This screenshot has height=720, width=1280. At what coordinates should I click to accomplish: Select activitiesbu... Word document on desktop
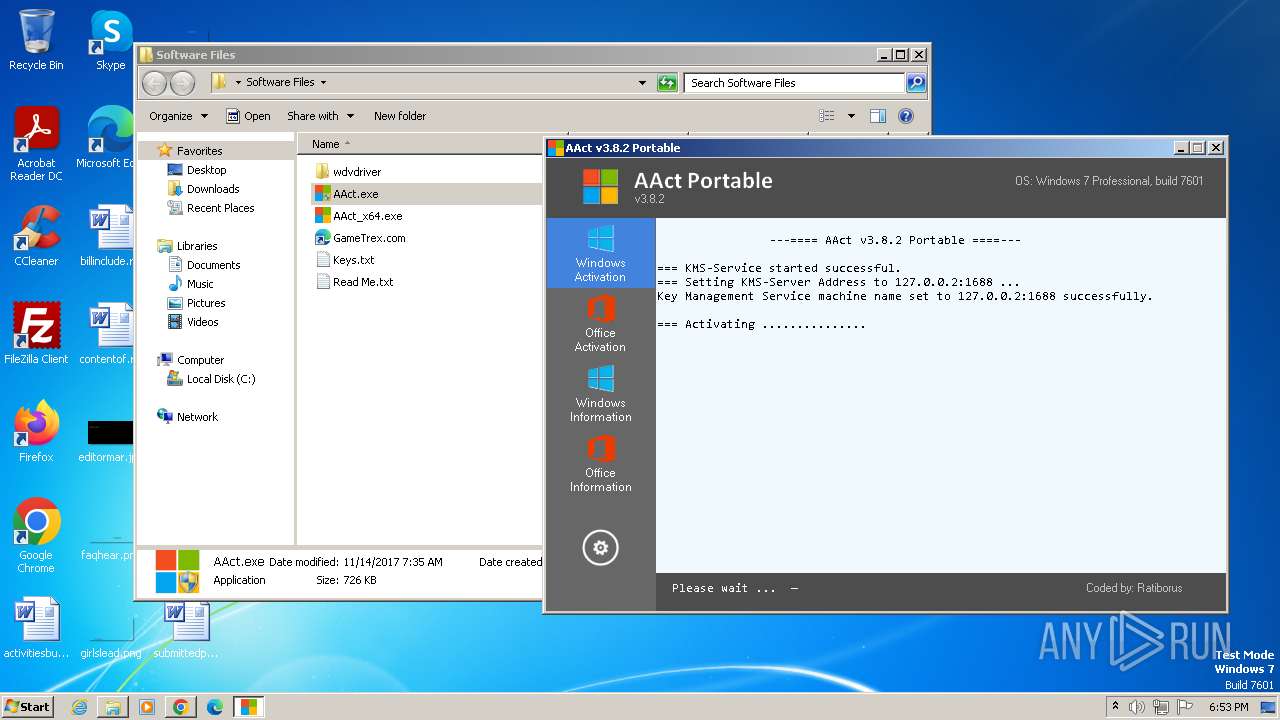tap(36, 628)
